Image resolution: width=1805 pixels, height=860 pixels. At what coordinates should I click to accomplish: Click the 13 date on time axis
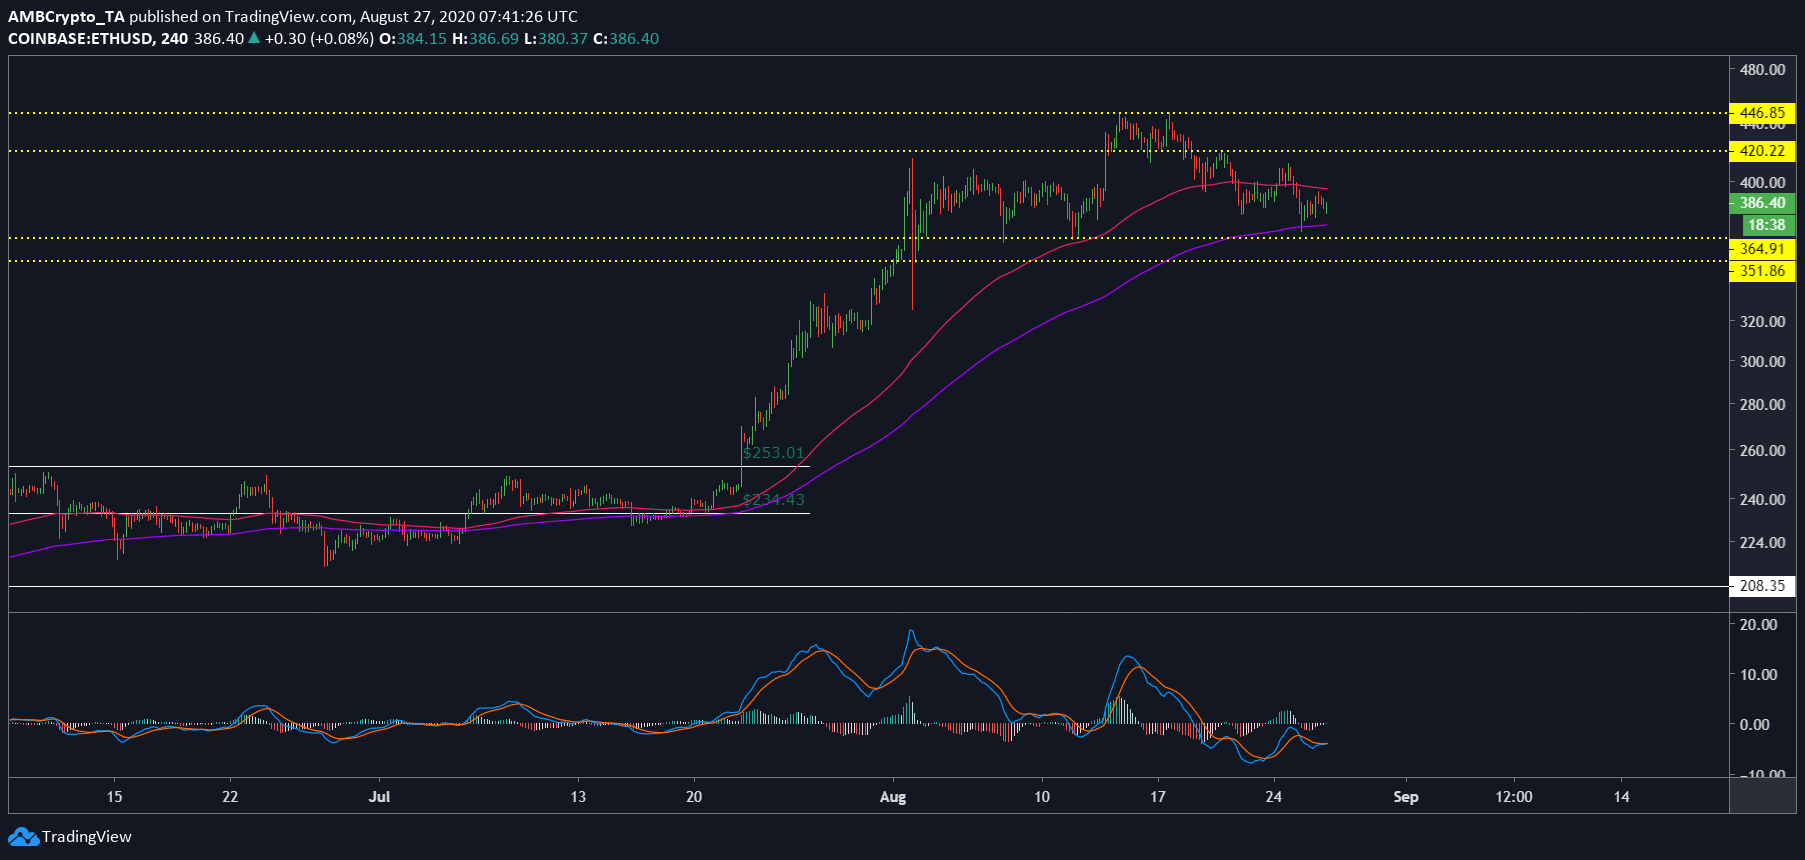[x=578, y=797]
